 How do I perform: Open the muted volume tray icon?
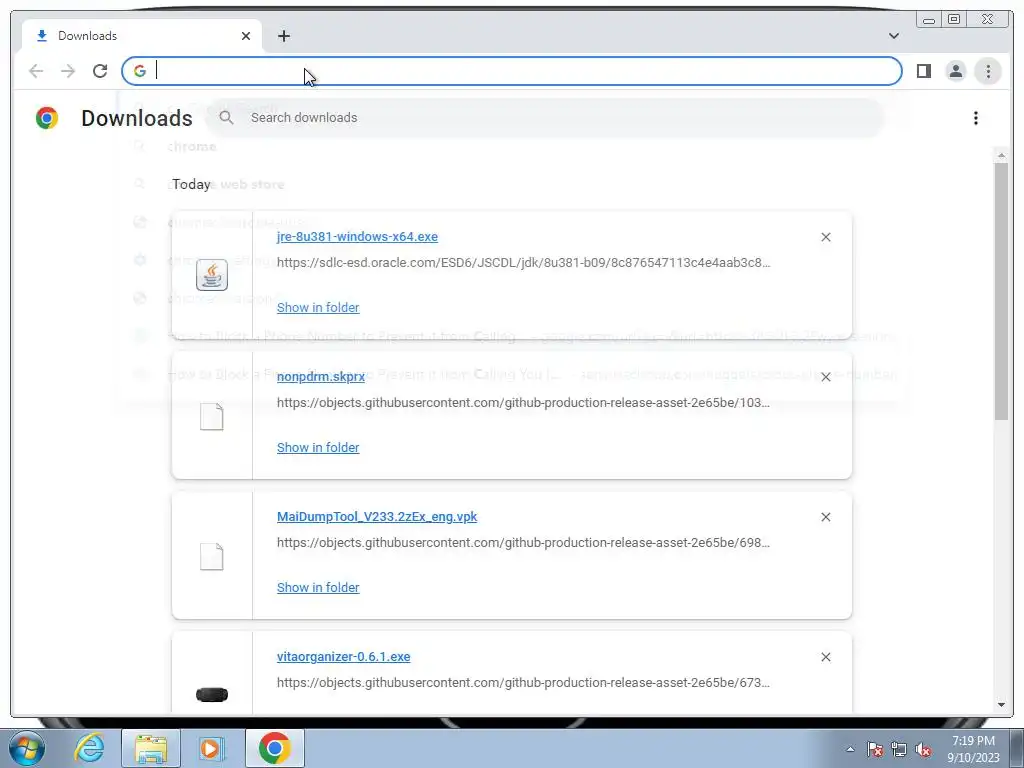click(x=923, y=749)
